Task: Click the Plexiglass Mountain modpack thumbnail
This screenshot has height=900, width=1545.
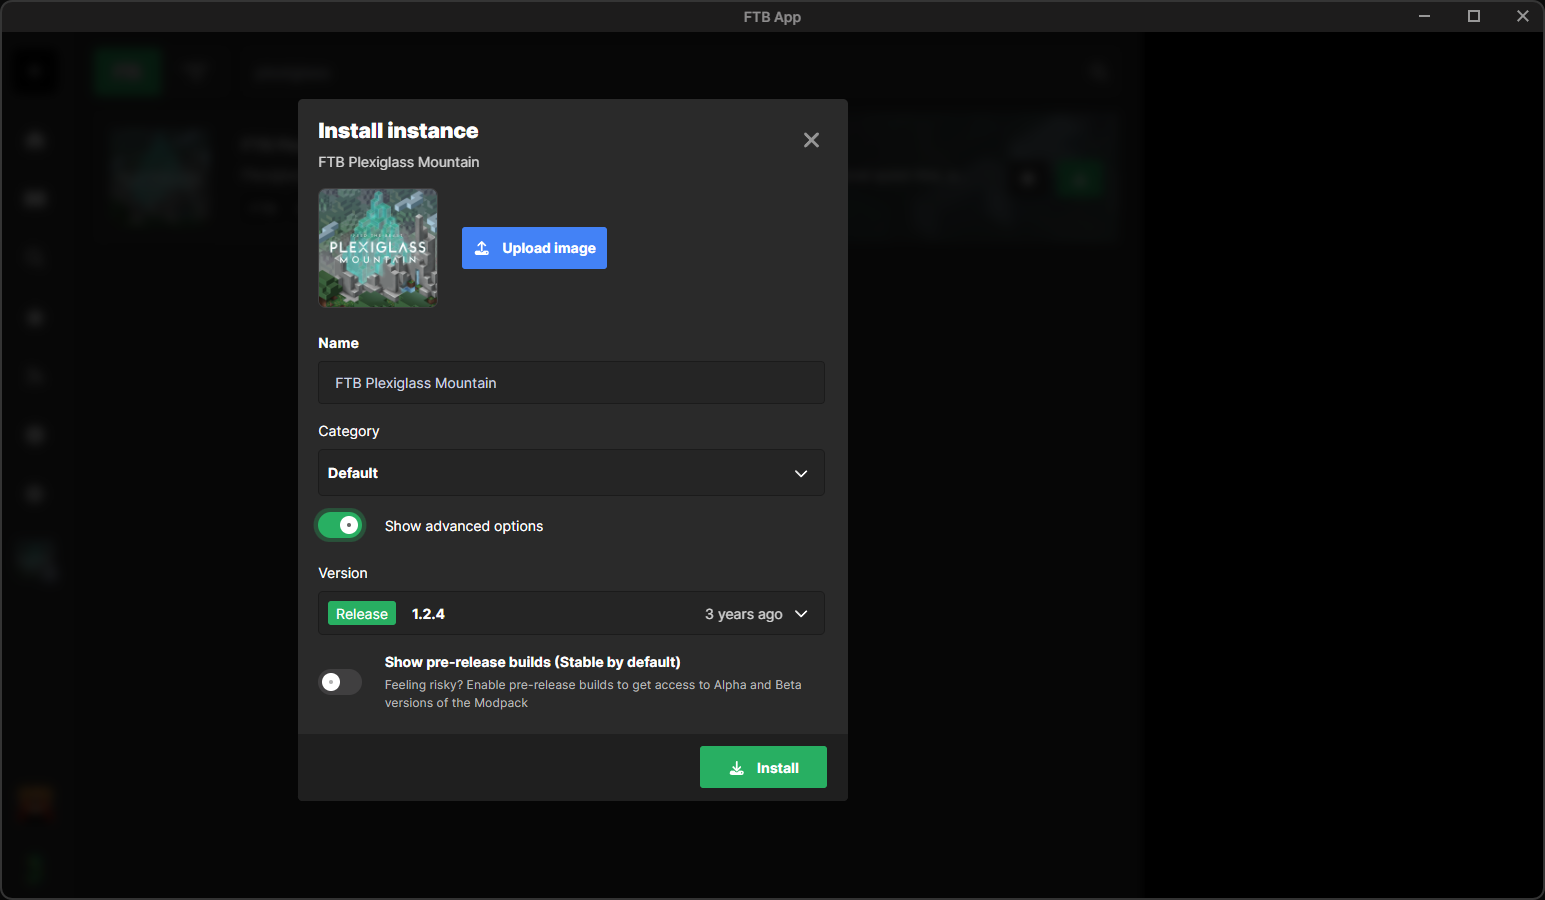Action: [x=378, y=248]
